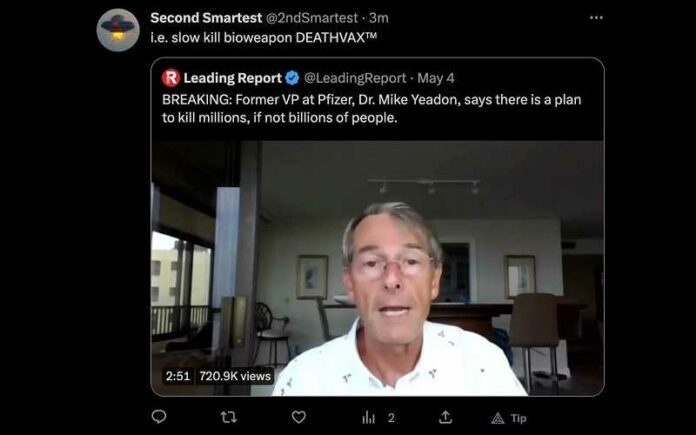Repost this tweet using the retweet icon

pyautogui.click(x=228, y=417)
